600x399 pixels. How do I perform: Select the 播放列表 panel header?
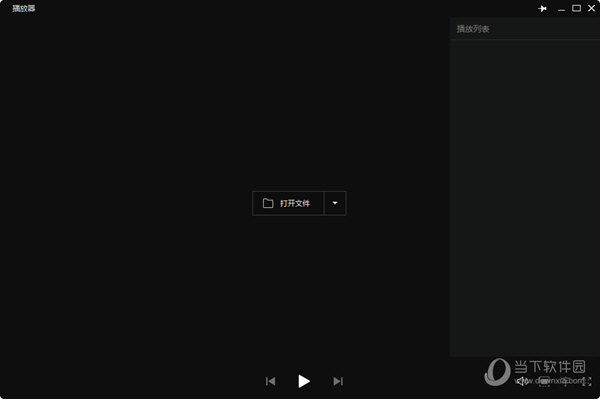(473, 29)
